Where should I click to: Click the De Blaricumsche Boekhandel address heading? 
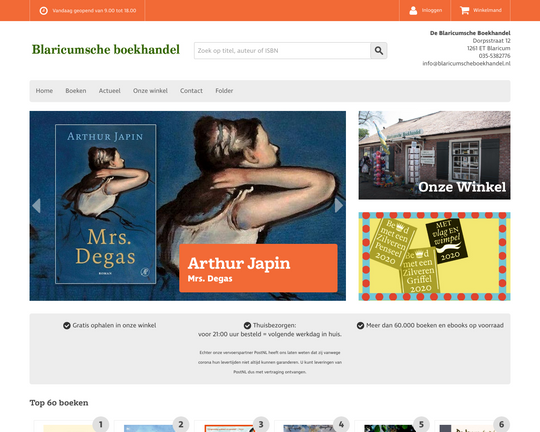tap(470, 33)
